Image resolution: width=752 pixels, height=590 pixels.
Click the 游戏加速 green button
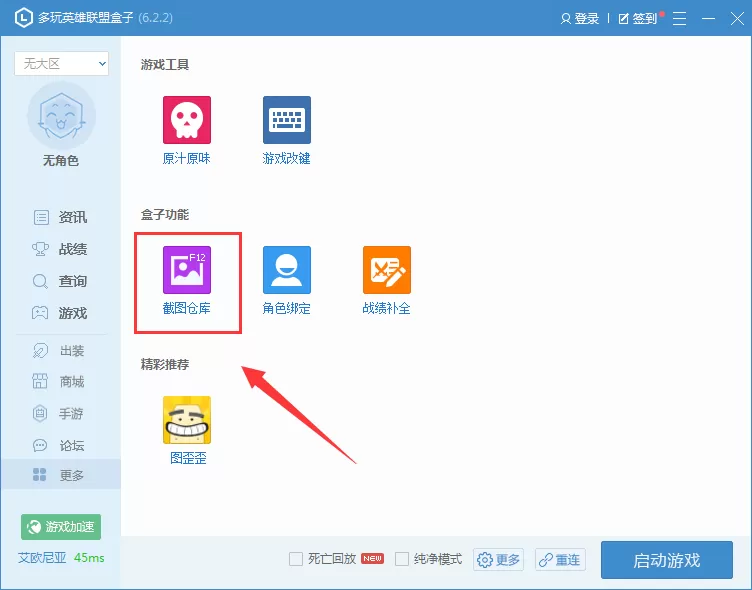click(x=61, y=527)
